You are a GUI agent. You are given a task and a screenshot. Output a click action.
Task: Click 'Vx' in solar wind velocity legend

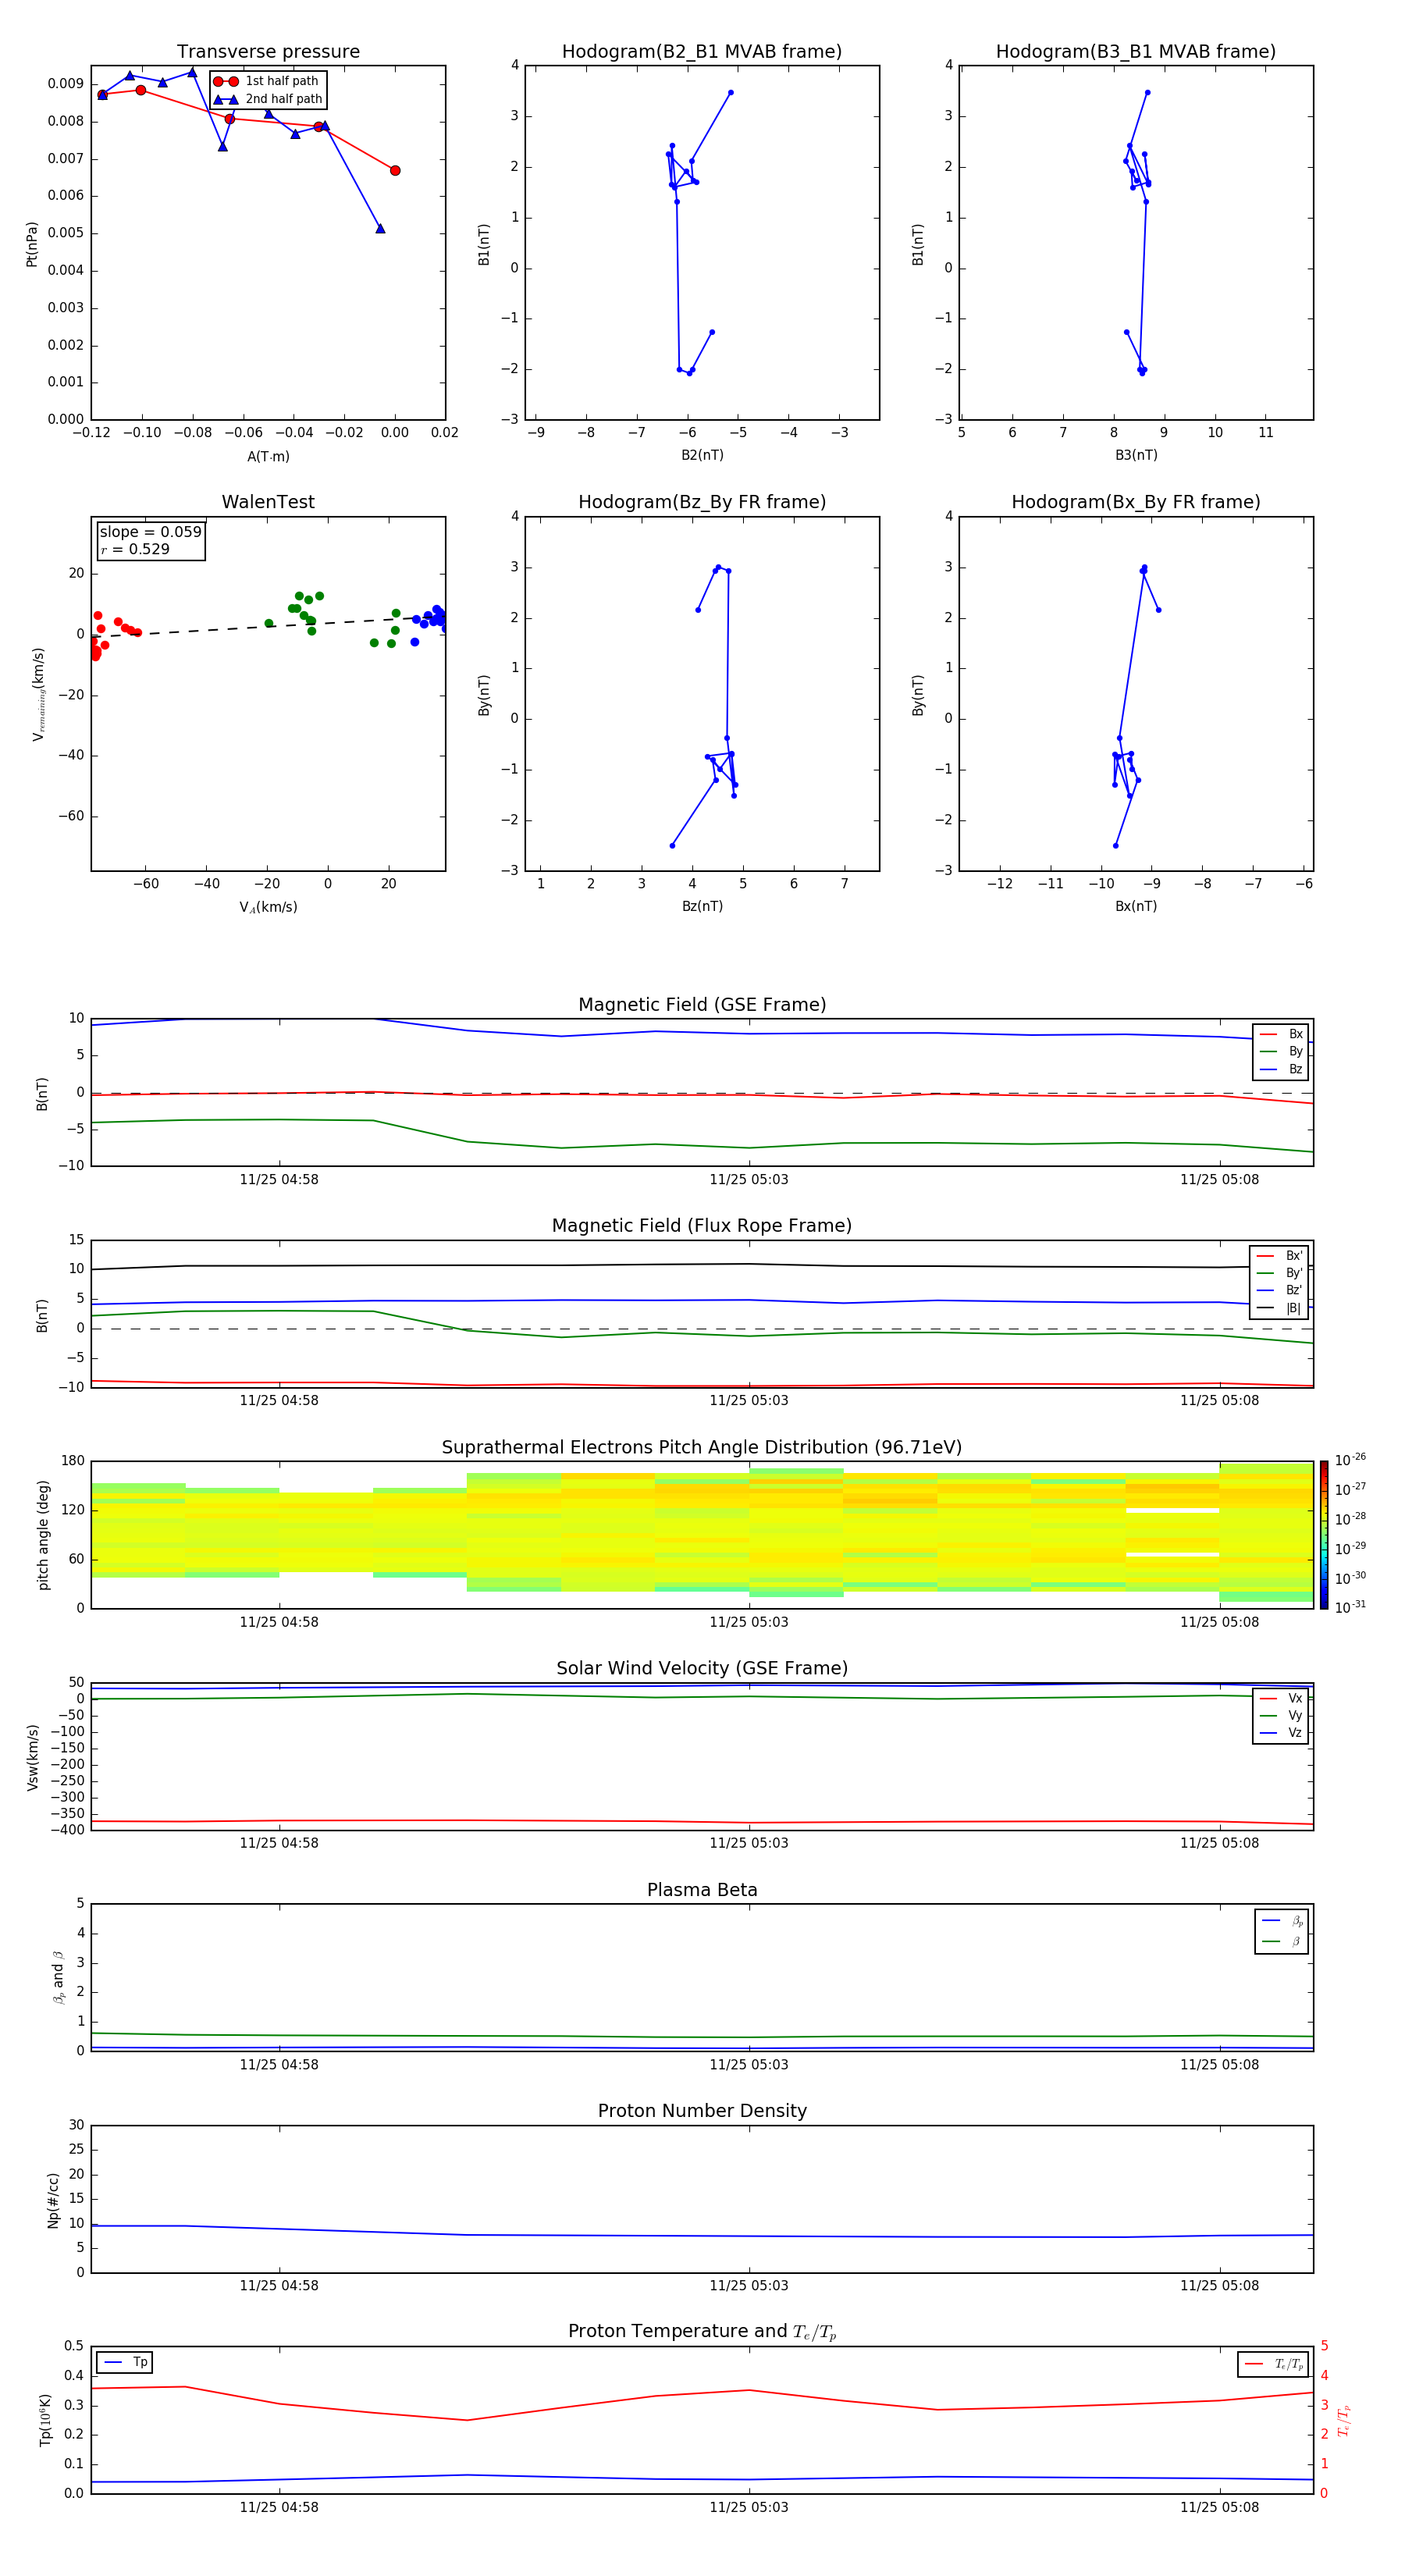[1295, 1699]
